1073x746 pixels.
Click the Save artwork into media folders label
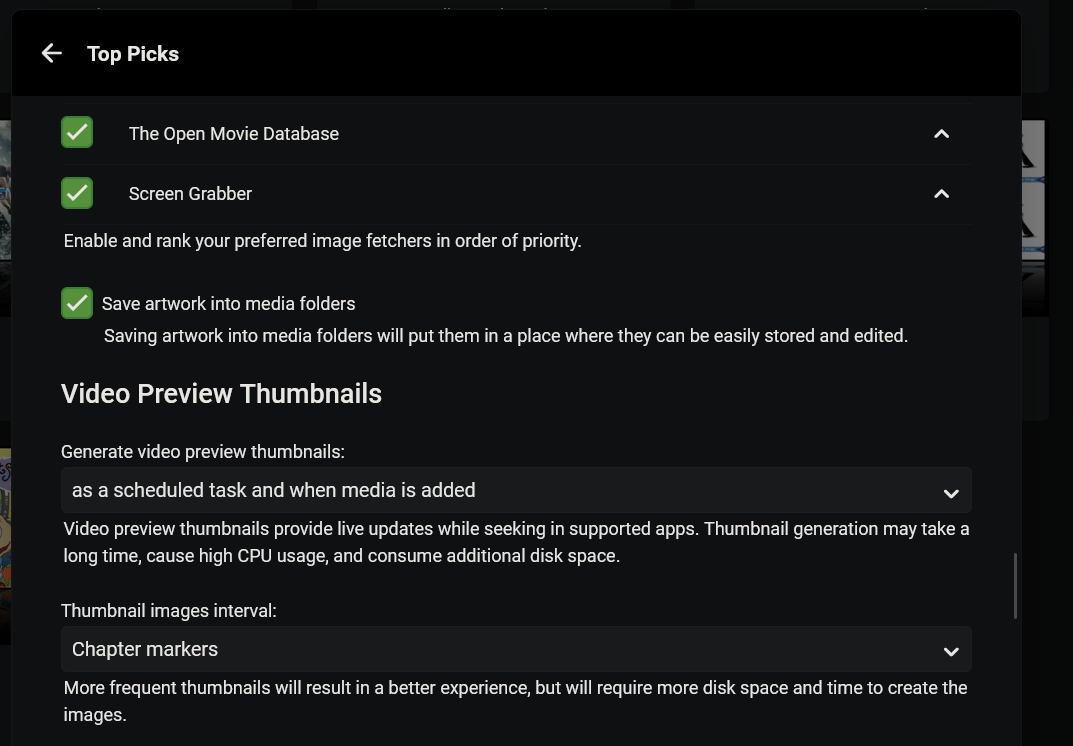click(x=228, y=304)
